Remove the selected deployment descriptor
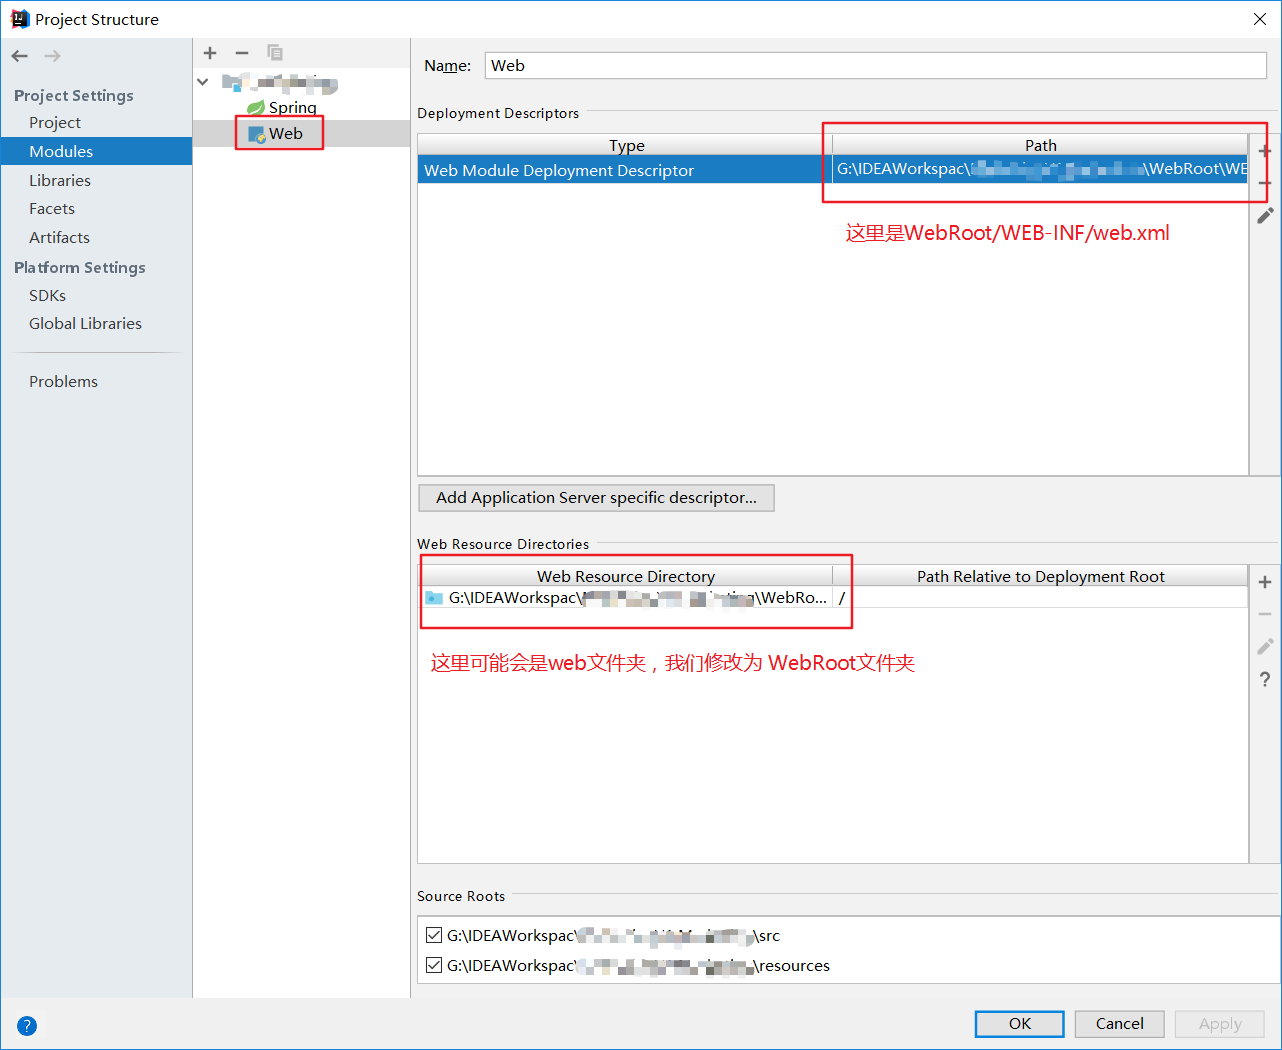 (x=1265, y=183)
